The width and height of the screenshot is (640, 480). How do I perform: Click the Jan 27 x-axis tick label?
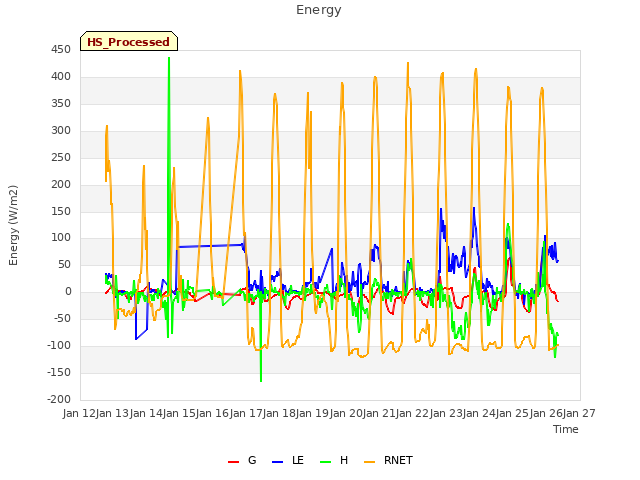[579, 413]
